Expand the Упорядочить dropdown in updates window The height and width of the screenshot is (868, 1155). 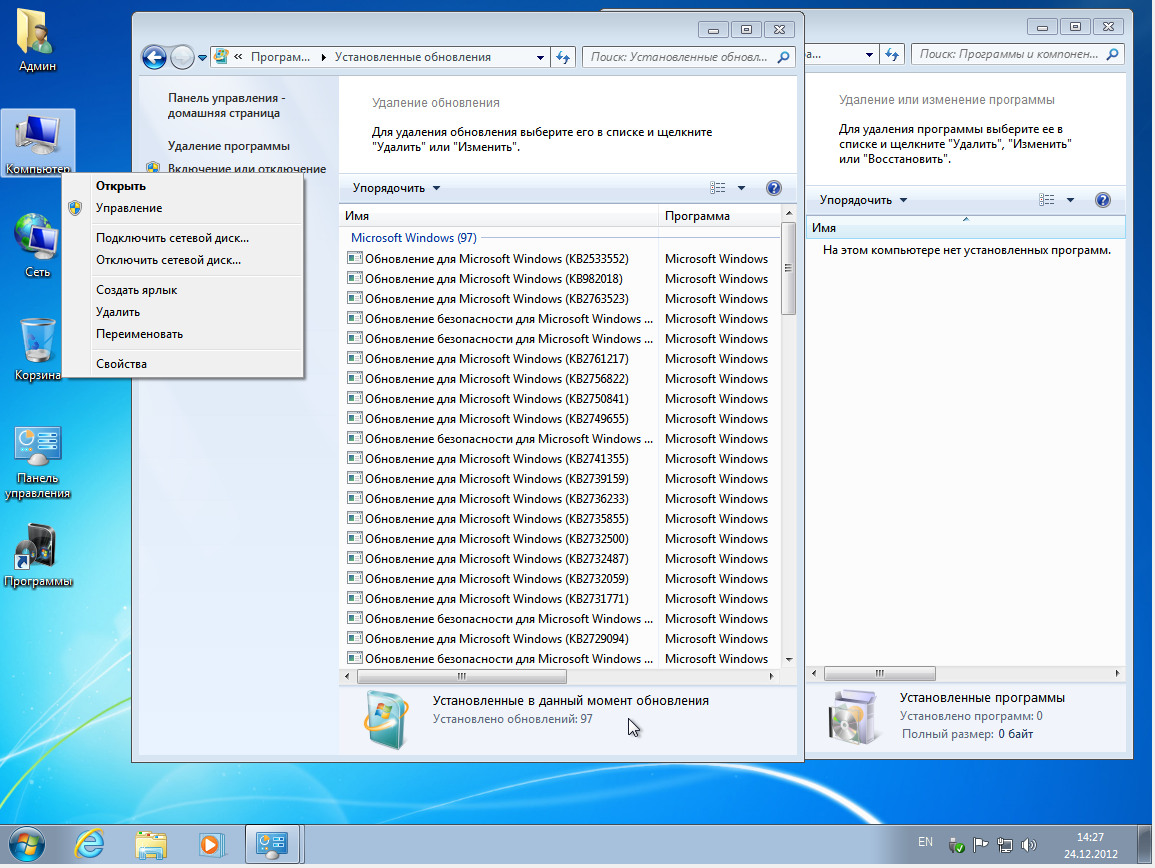pyautogui.click(x=396, y=188)
